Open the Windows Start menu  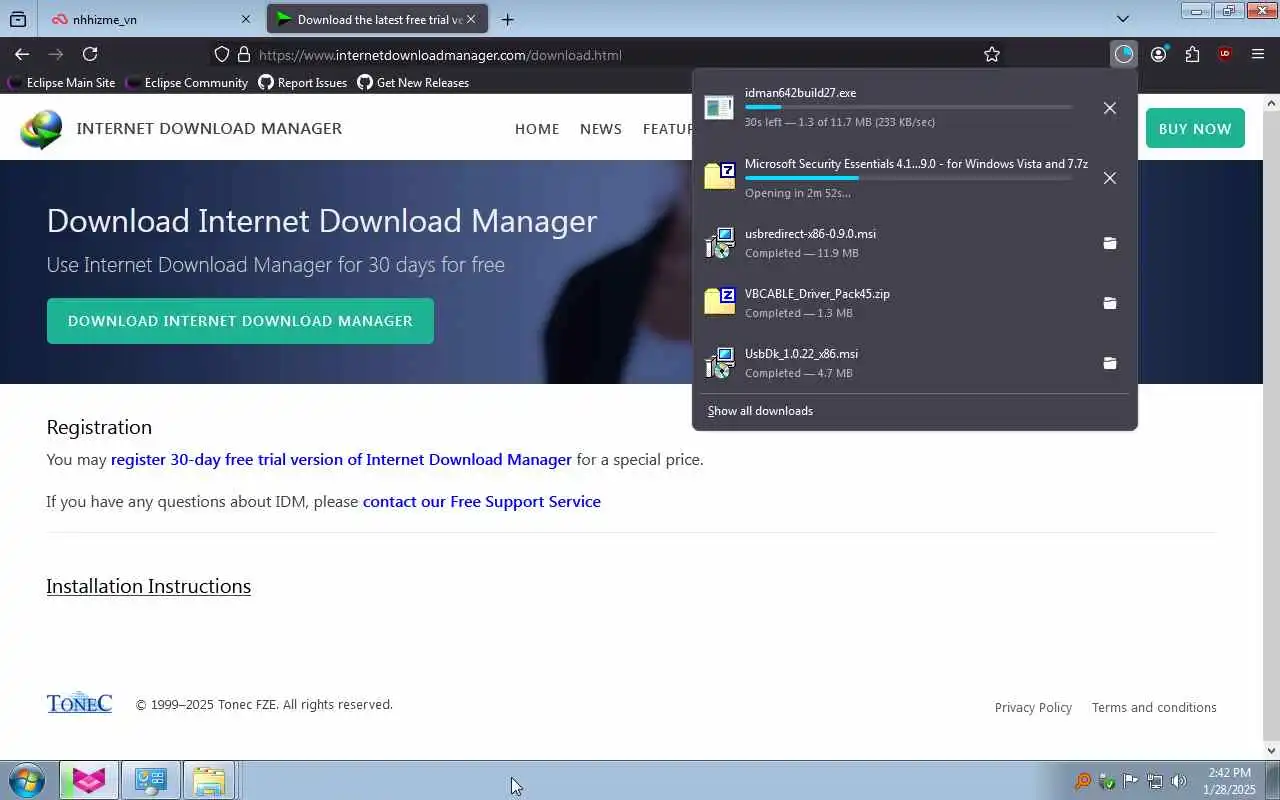pos(27,780)
